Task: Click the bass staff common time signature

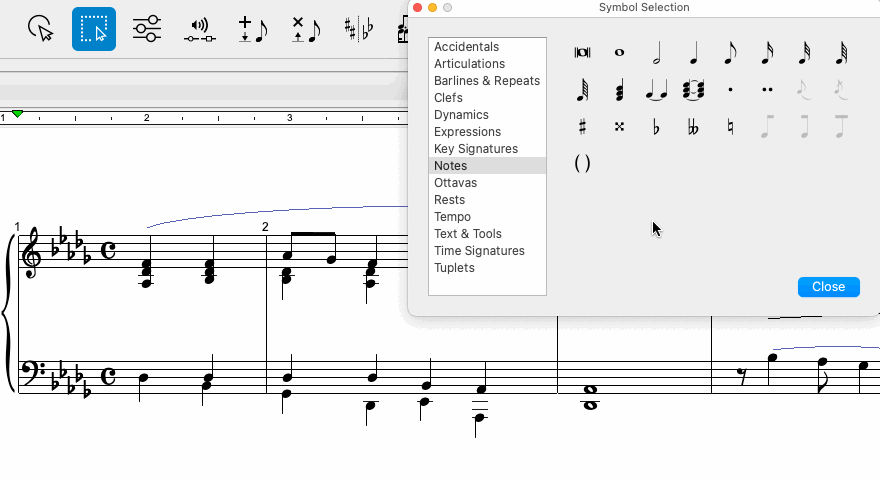Action: tap(108, 376)
